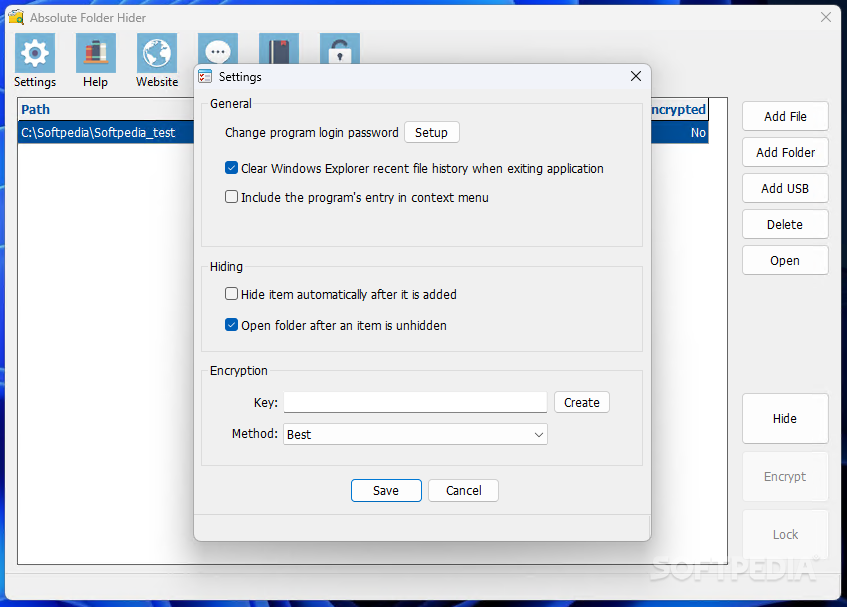Click the padlock toolbar icon
Viewport: 847px width, 607px height.
[340, 49]
